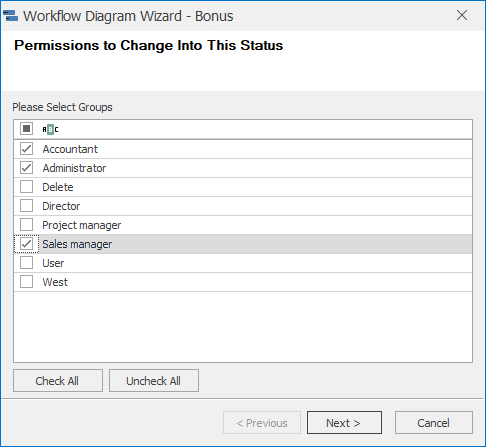The height and width of the screenshot is (447, 486).
Task: Click the Workflow Diagram Wizard title icon
Action: [x=10, y=16]
